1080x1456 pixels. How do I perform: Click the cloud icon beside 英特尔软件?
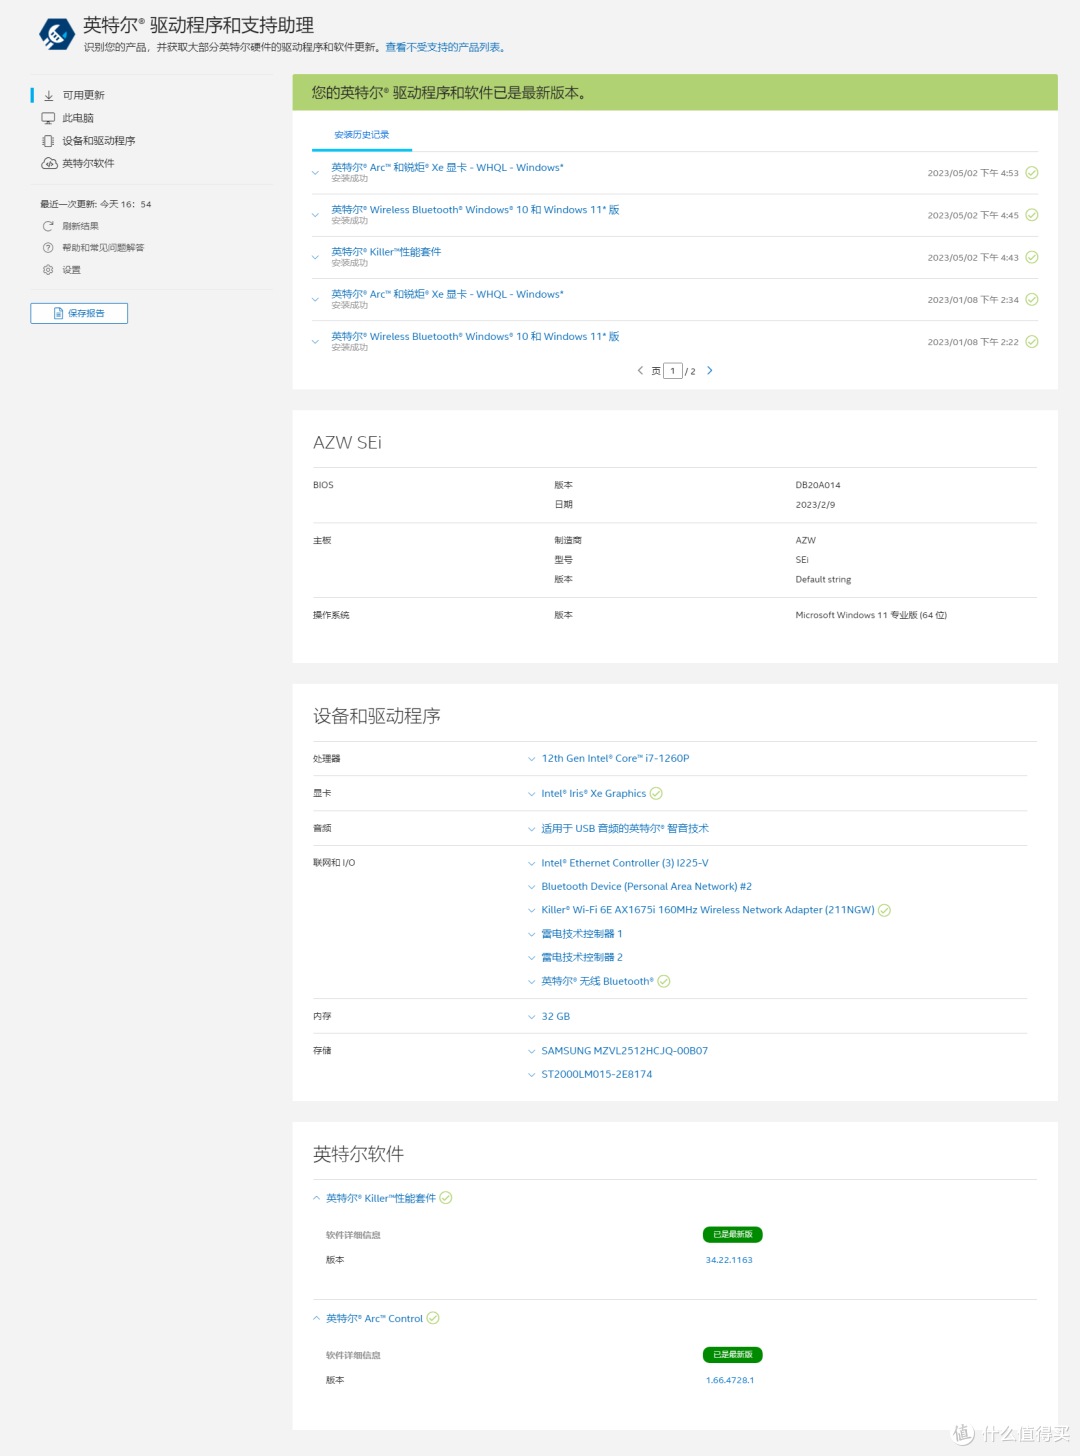click(48, 163)
